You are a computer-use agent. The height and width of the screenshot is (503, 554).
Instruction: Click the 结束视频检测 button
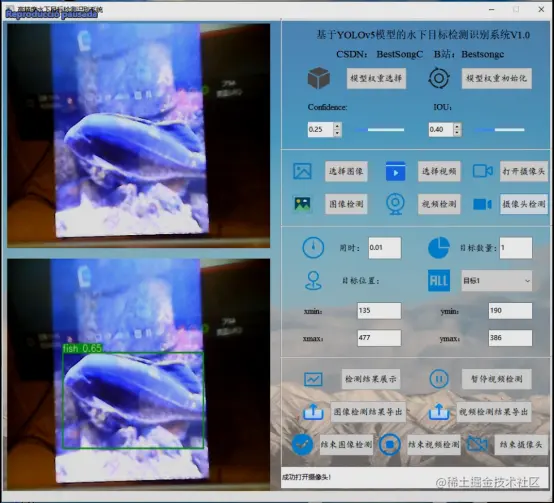[x=434, y=444]
